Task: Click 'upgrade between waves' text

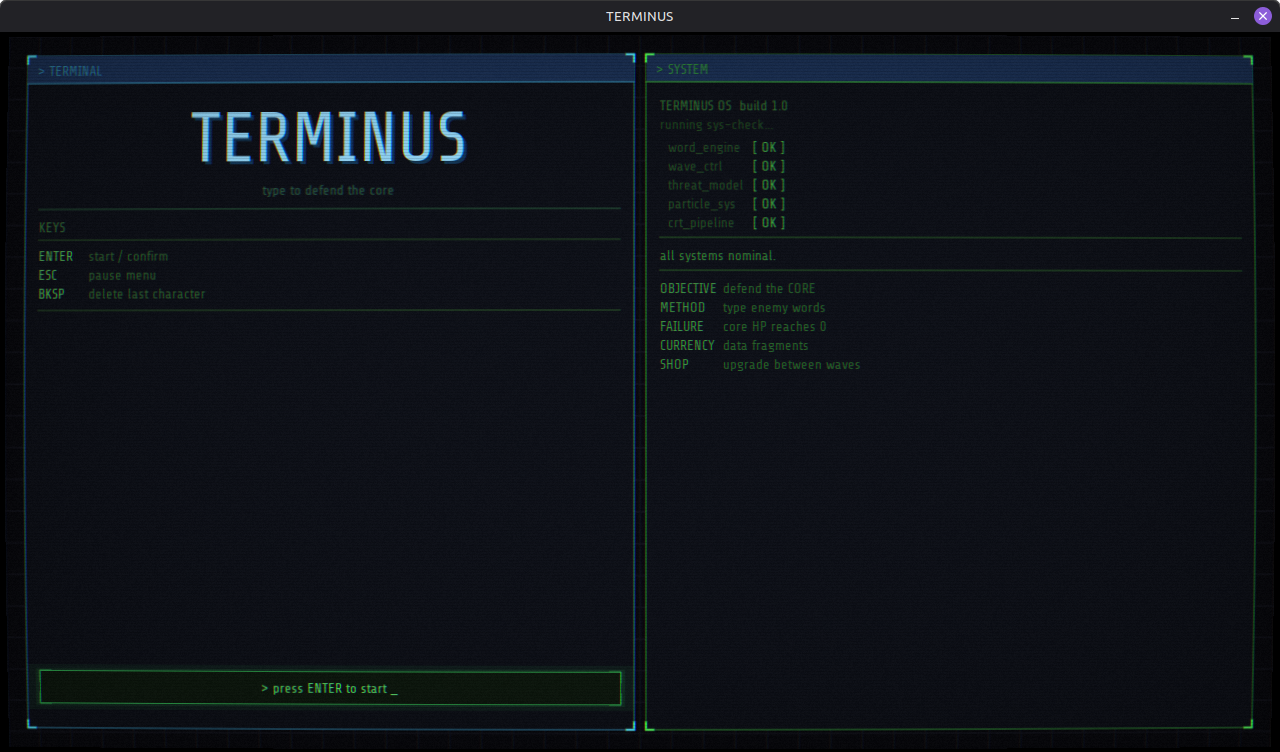Action: pyautogui.click(x=791, y=365)
